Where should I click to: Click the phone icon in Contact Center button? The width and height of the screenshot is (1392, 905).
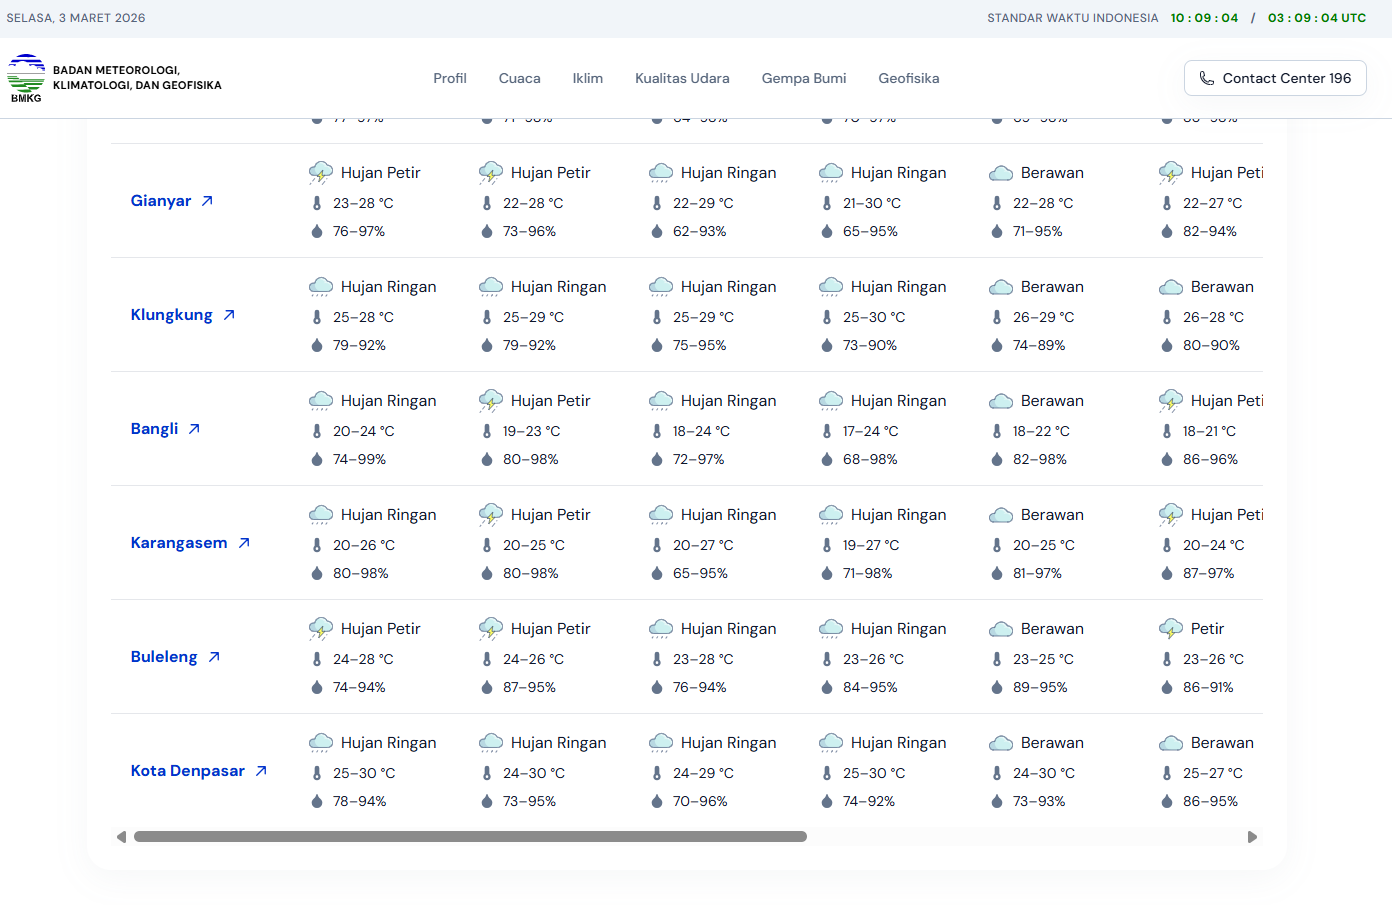[x=1207, y=78]
